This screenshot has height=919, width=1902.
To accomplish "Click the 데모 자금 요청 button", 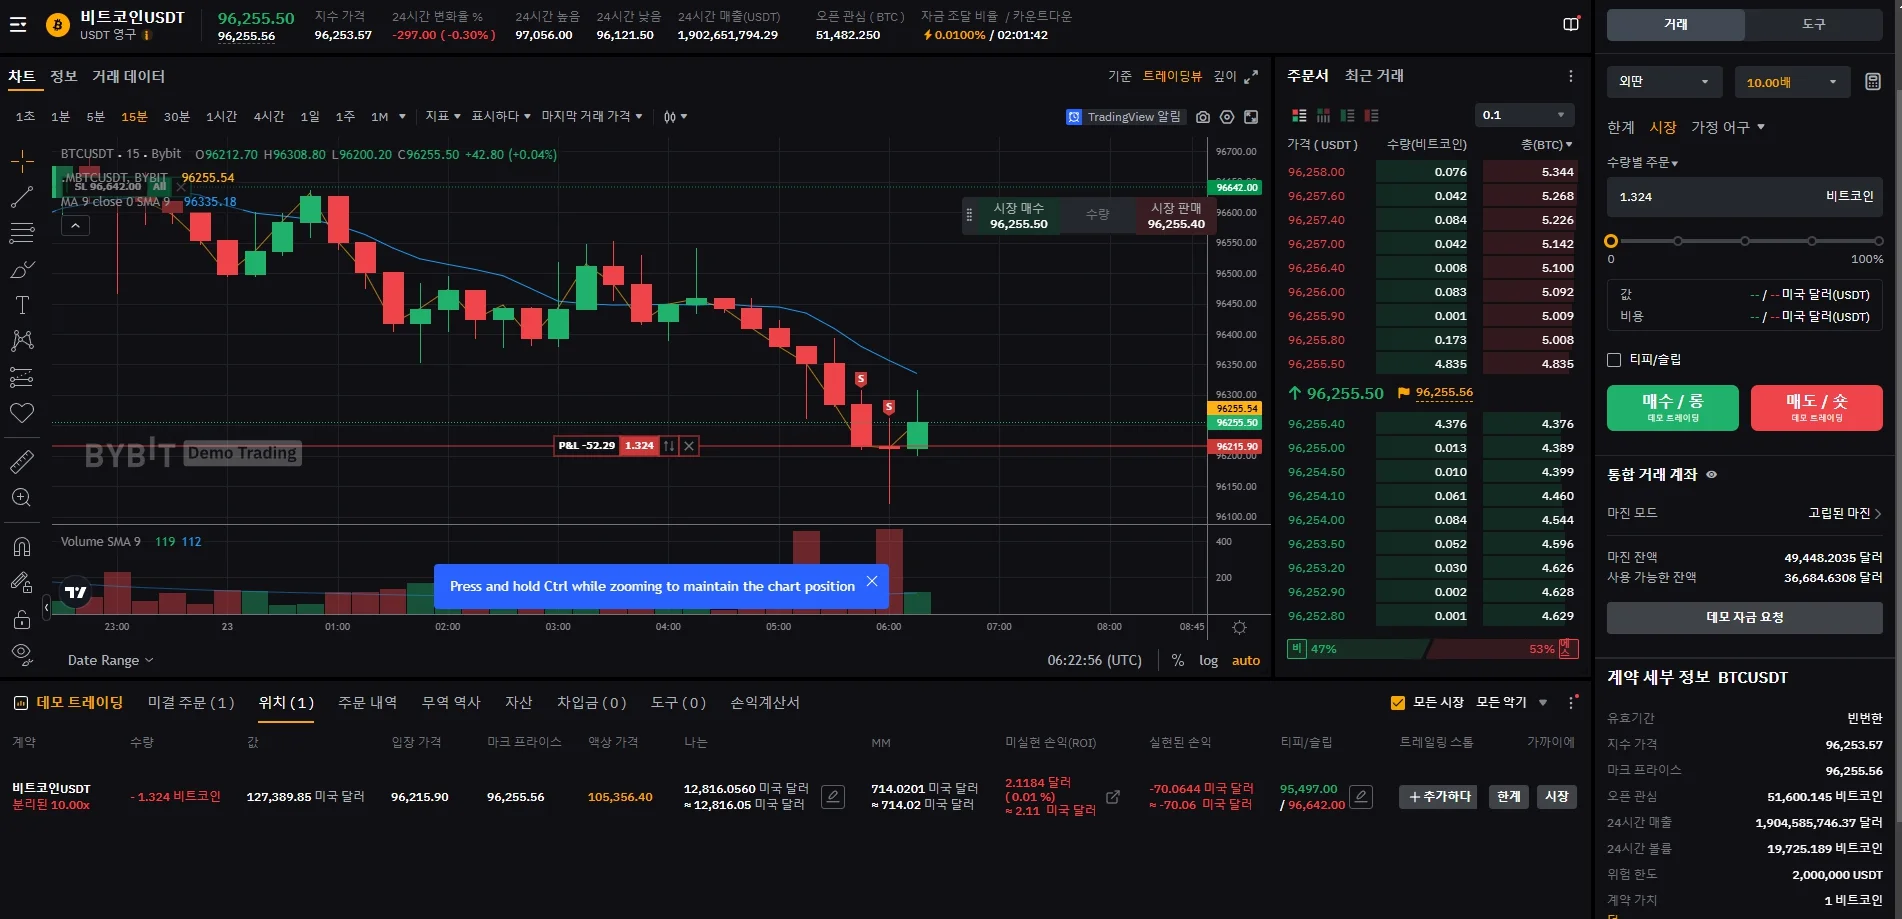I will [1744, 617].
